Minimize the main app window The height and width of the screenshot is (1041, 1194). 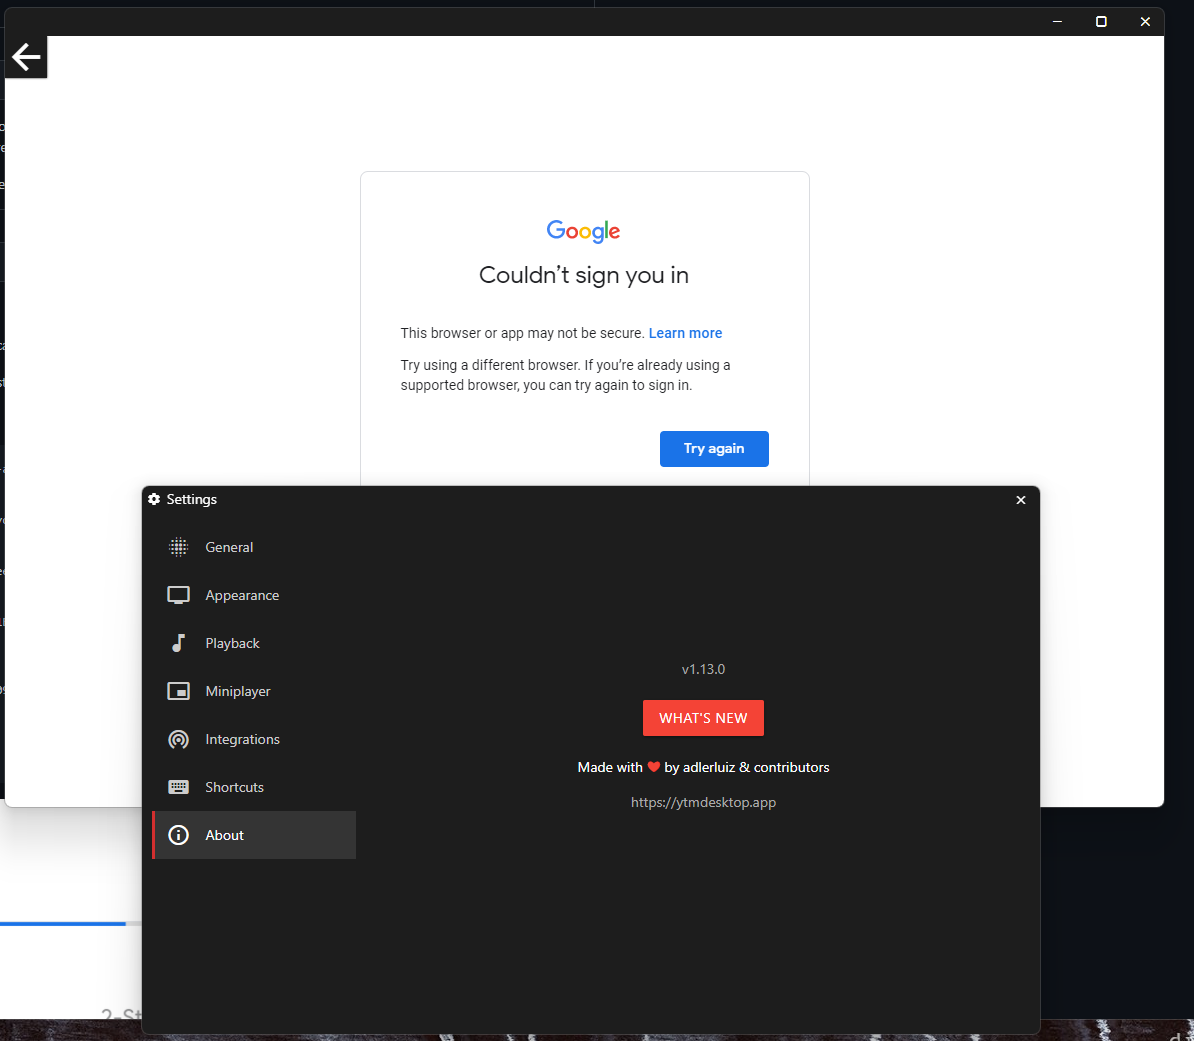(x=1057, y=21)
